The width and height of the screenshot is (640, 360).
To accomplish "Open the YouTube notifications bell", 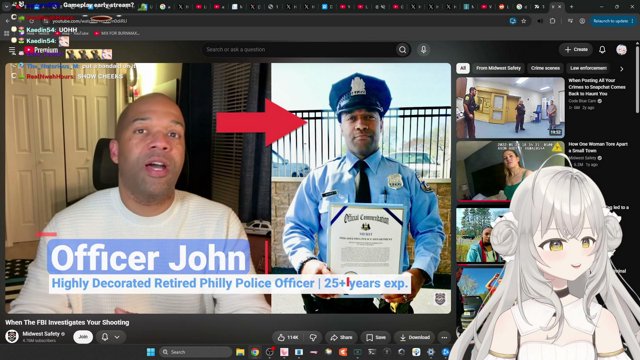I will pyautogui.click(x=602, y=49).
